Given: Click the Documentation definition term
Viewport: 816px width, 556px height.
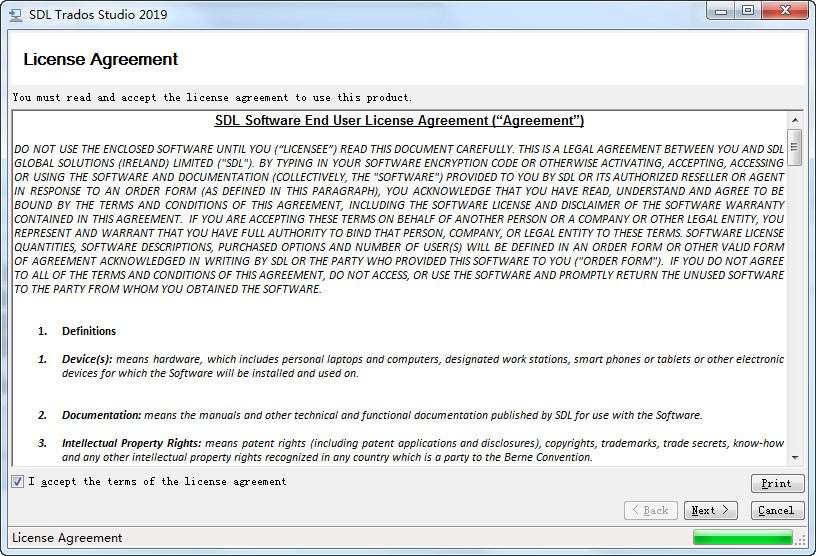Looking at the screenshot, I should [x=101, y=415].
